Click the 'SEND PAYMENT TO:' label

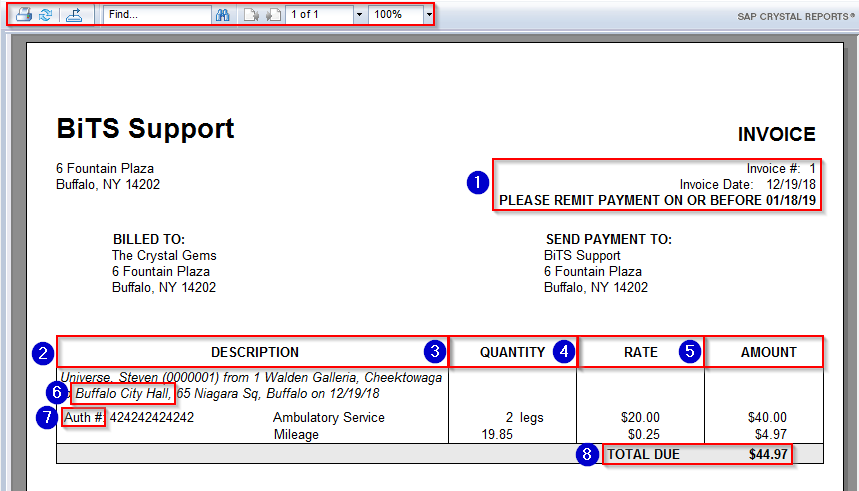pos(609,239)
